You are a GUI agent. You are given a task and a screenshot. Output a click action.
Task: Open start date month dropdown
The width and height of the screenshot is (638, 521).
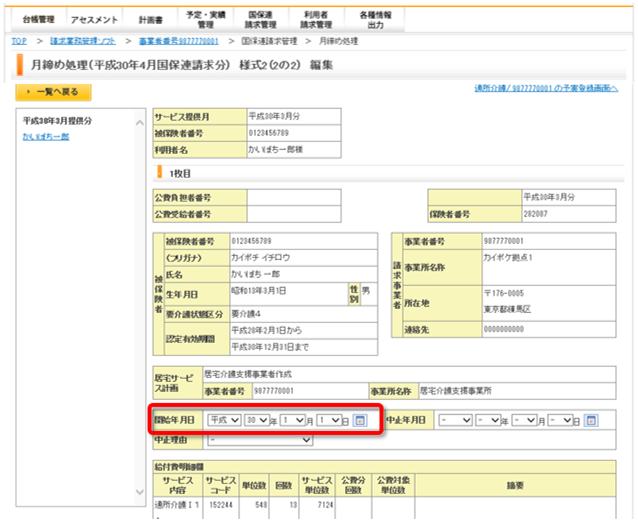pyautogui.click(x=293, y=420)
